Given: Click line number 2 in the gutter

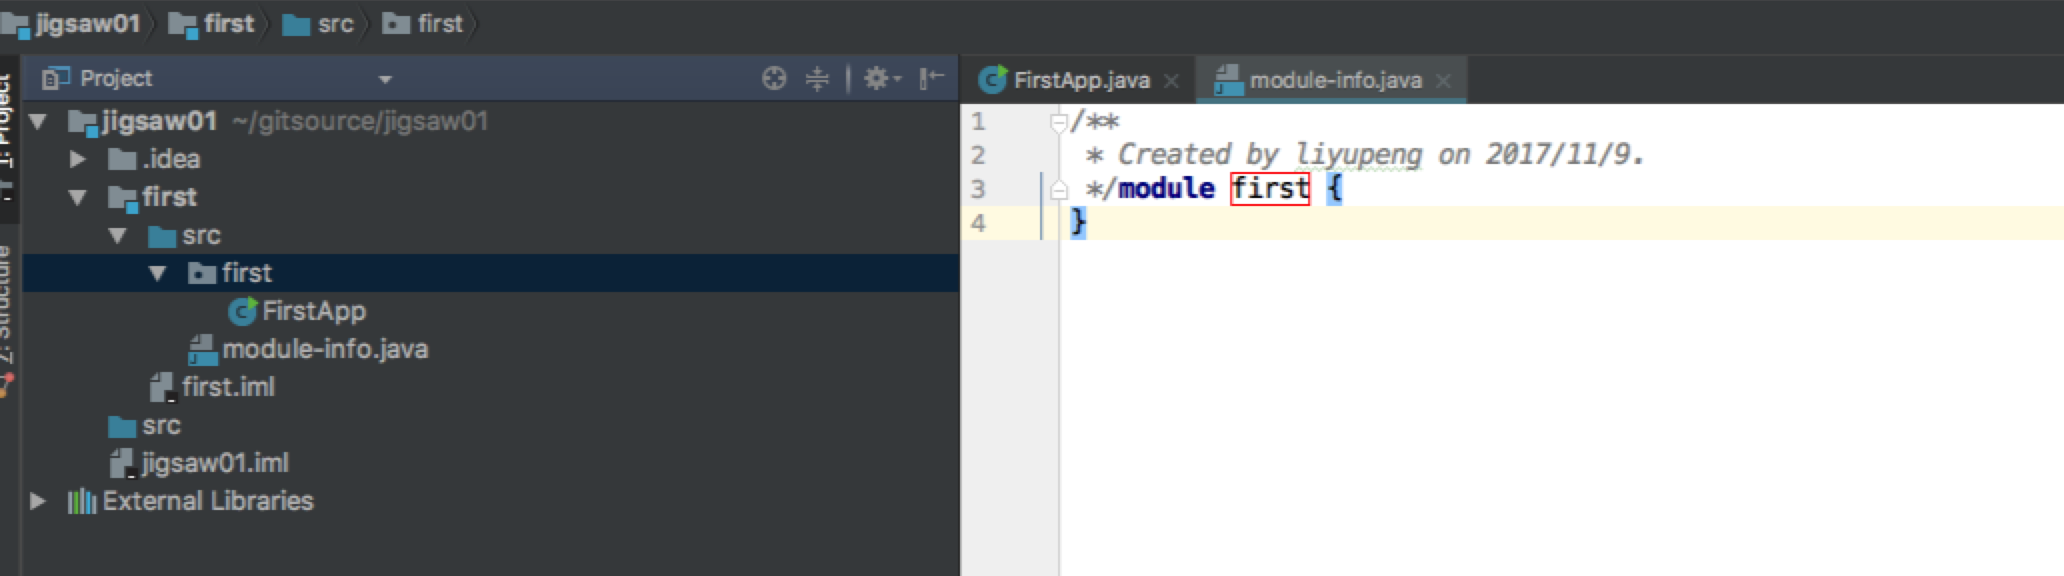Looking at the screenshot, I should pyautogui.click(x=978, y=156).
